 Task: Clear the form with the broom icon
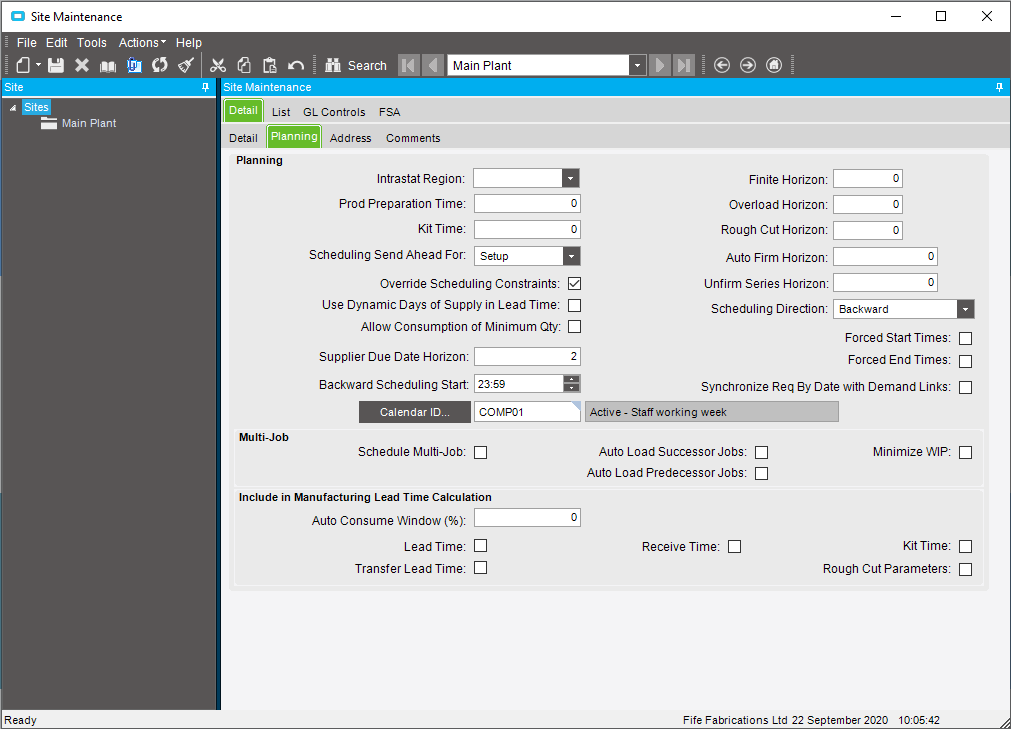coord(186,65)
